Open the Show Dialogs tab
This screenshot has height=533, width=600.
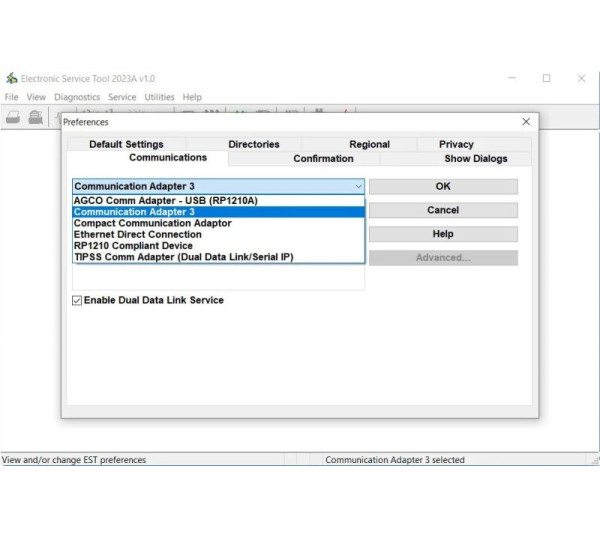coord(475,158)
